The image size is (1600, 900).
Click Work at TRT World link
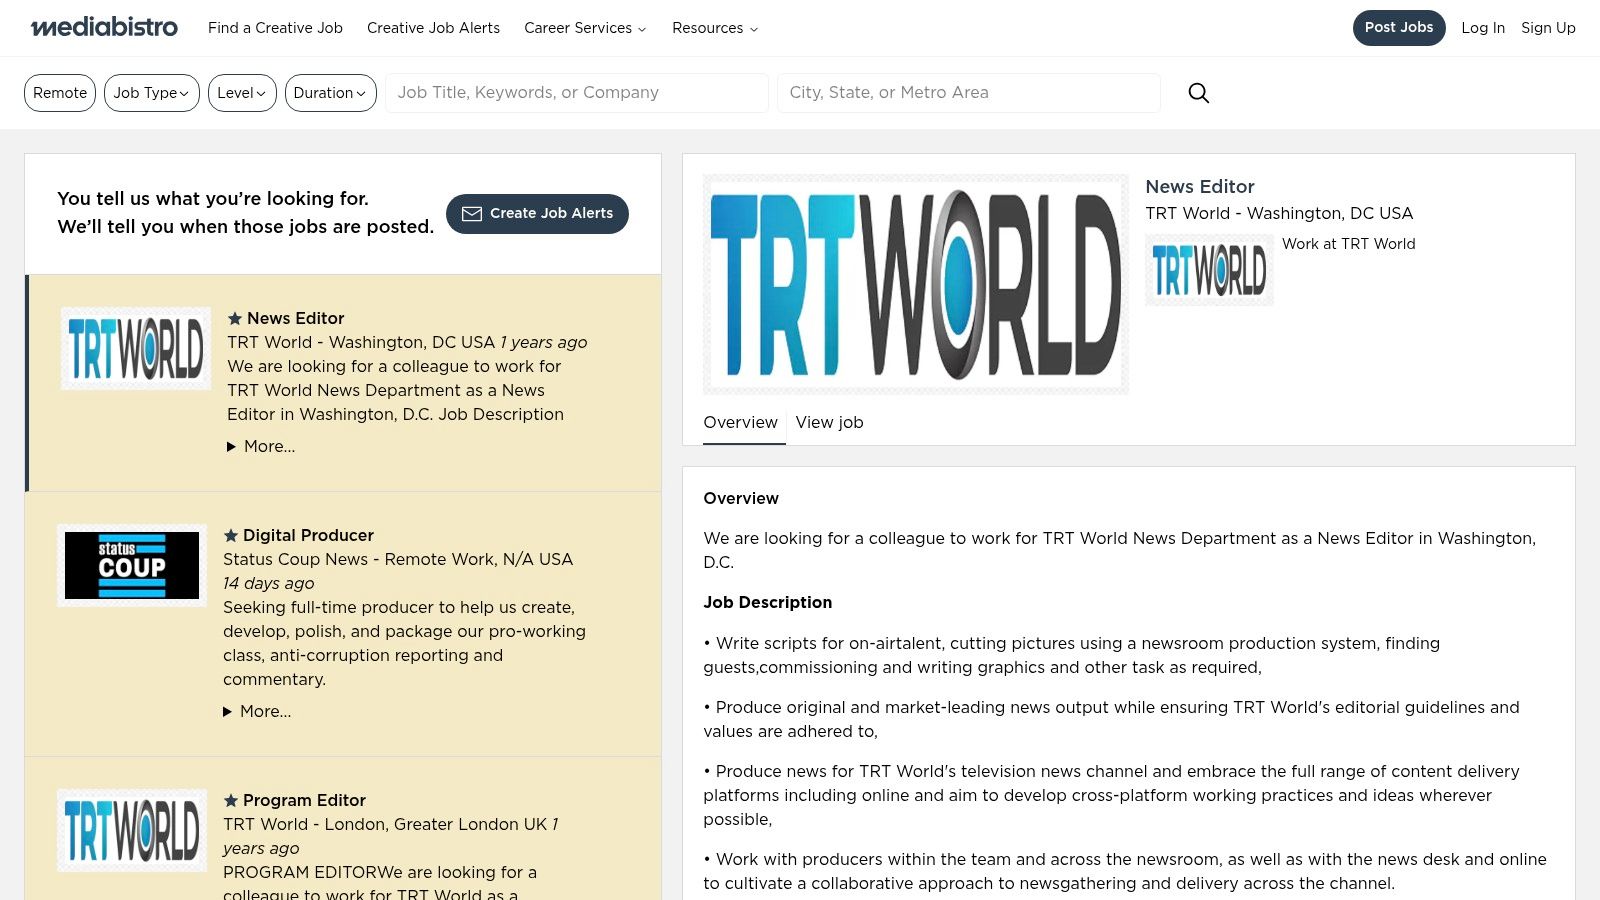coord(1348,244)
